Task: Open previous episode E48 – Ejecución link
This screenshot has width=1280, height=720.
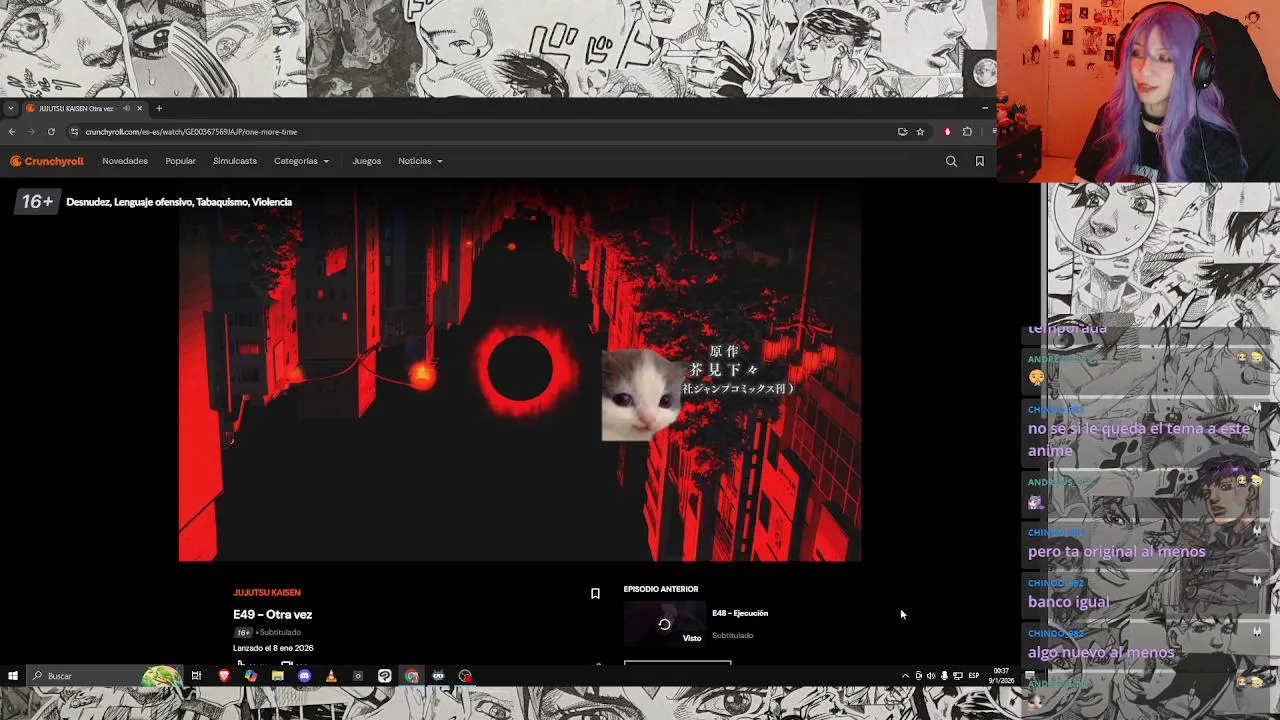Action: 740,613
